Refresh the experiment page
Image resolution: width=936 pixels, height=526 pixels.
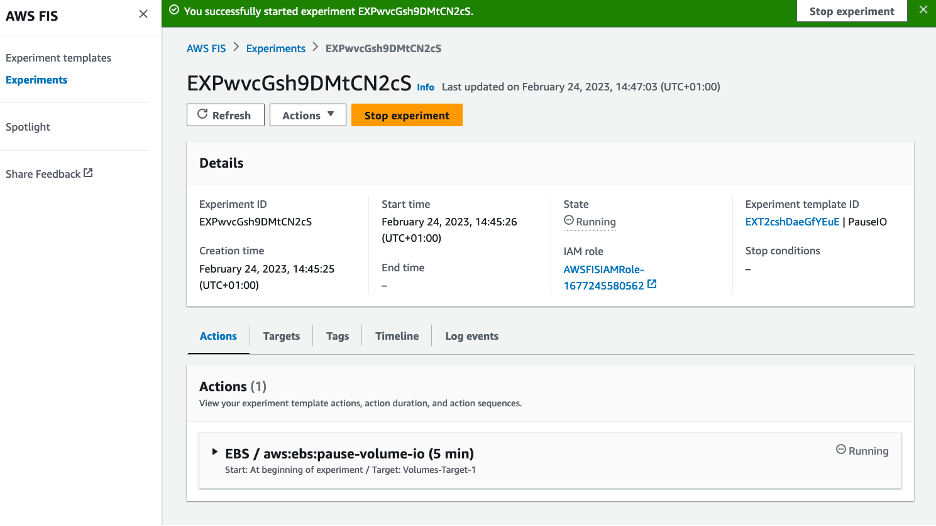(226, 115)
